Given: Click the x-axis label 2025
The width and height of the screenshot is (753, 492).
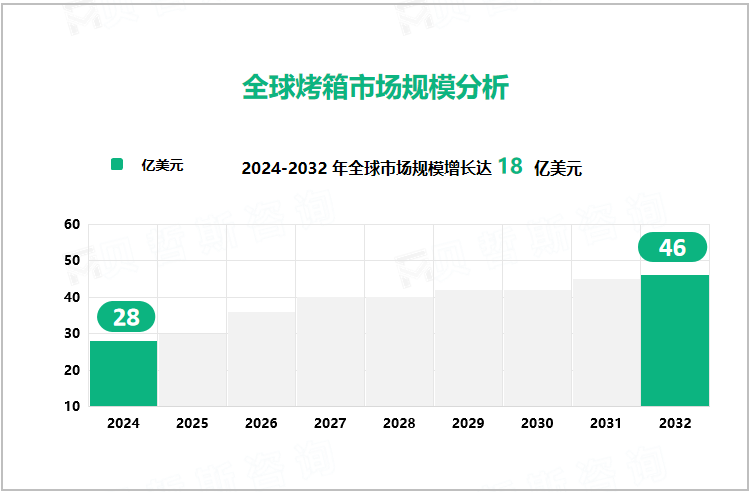Looking at the screenshot, I should pyautogui.click(x=192, y=423).
